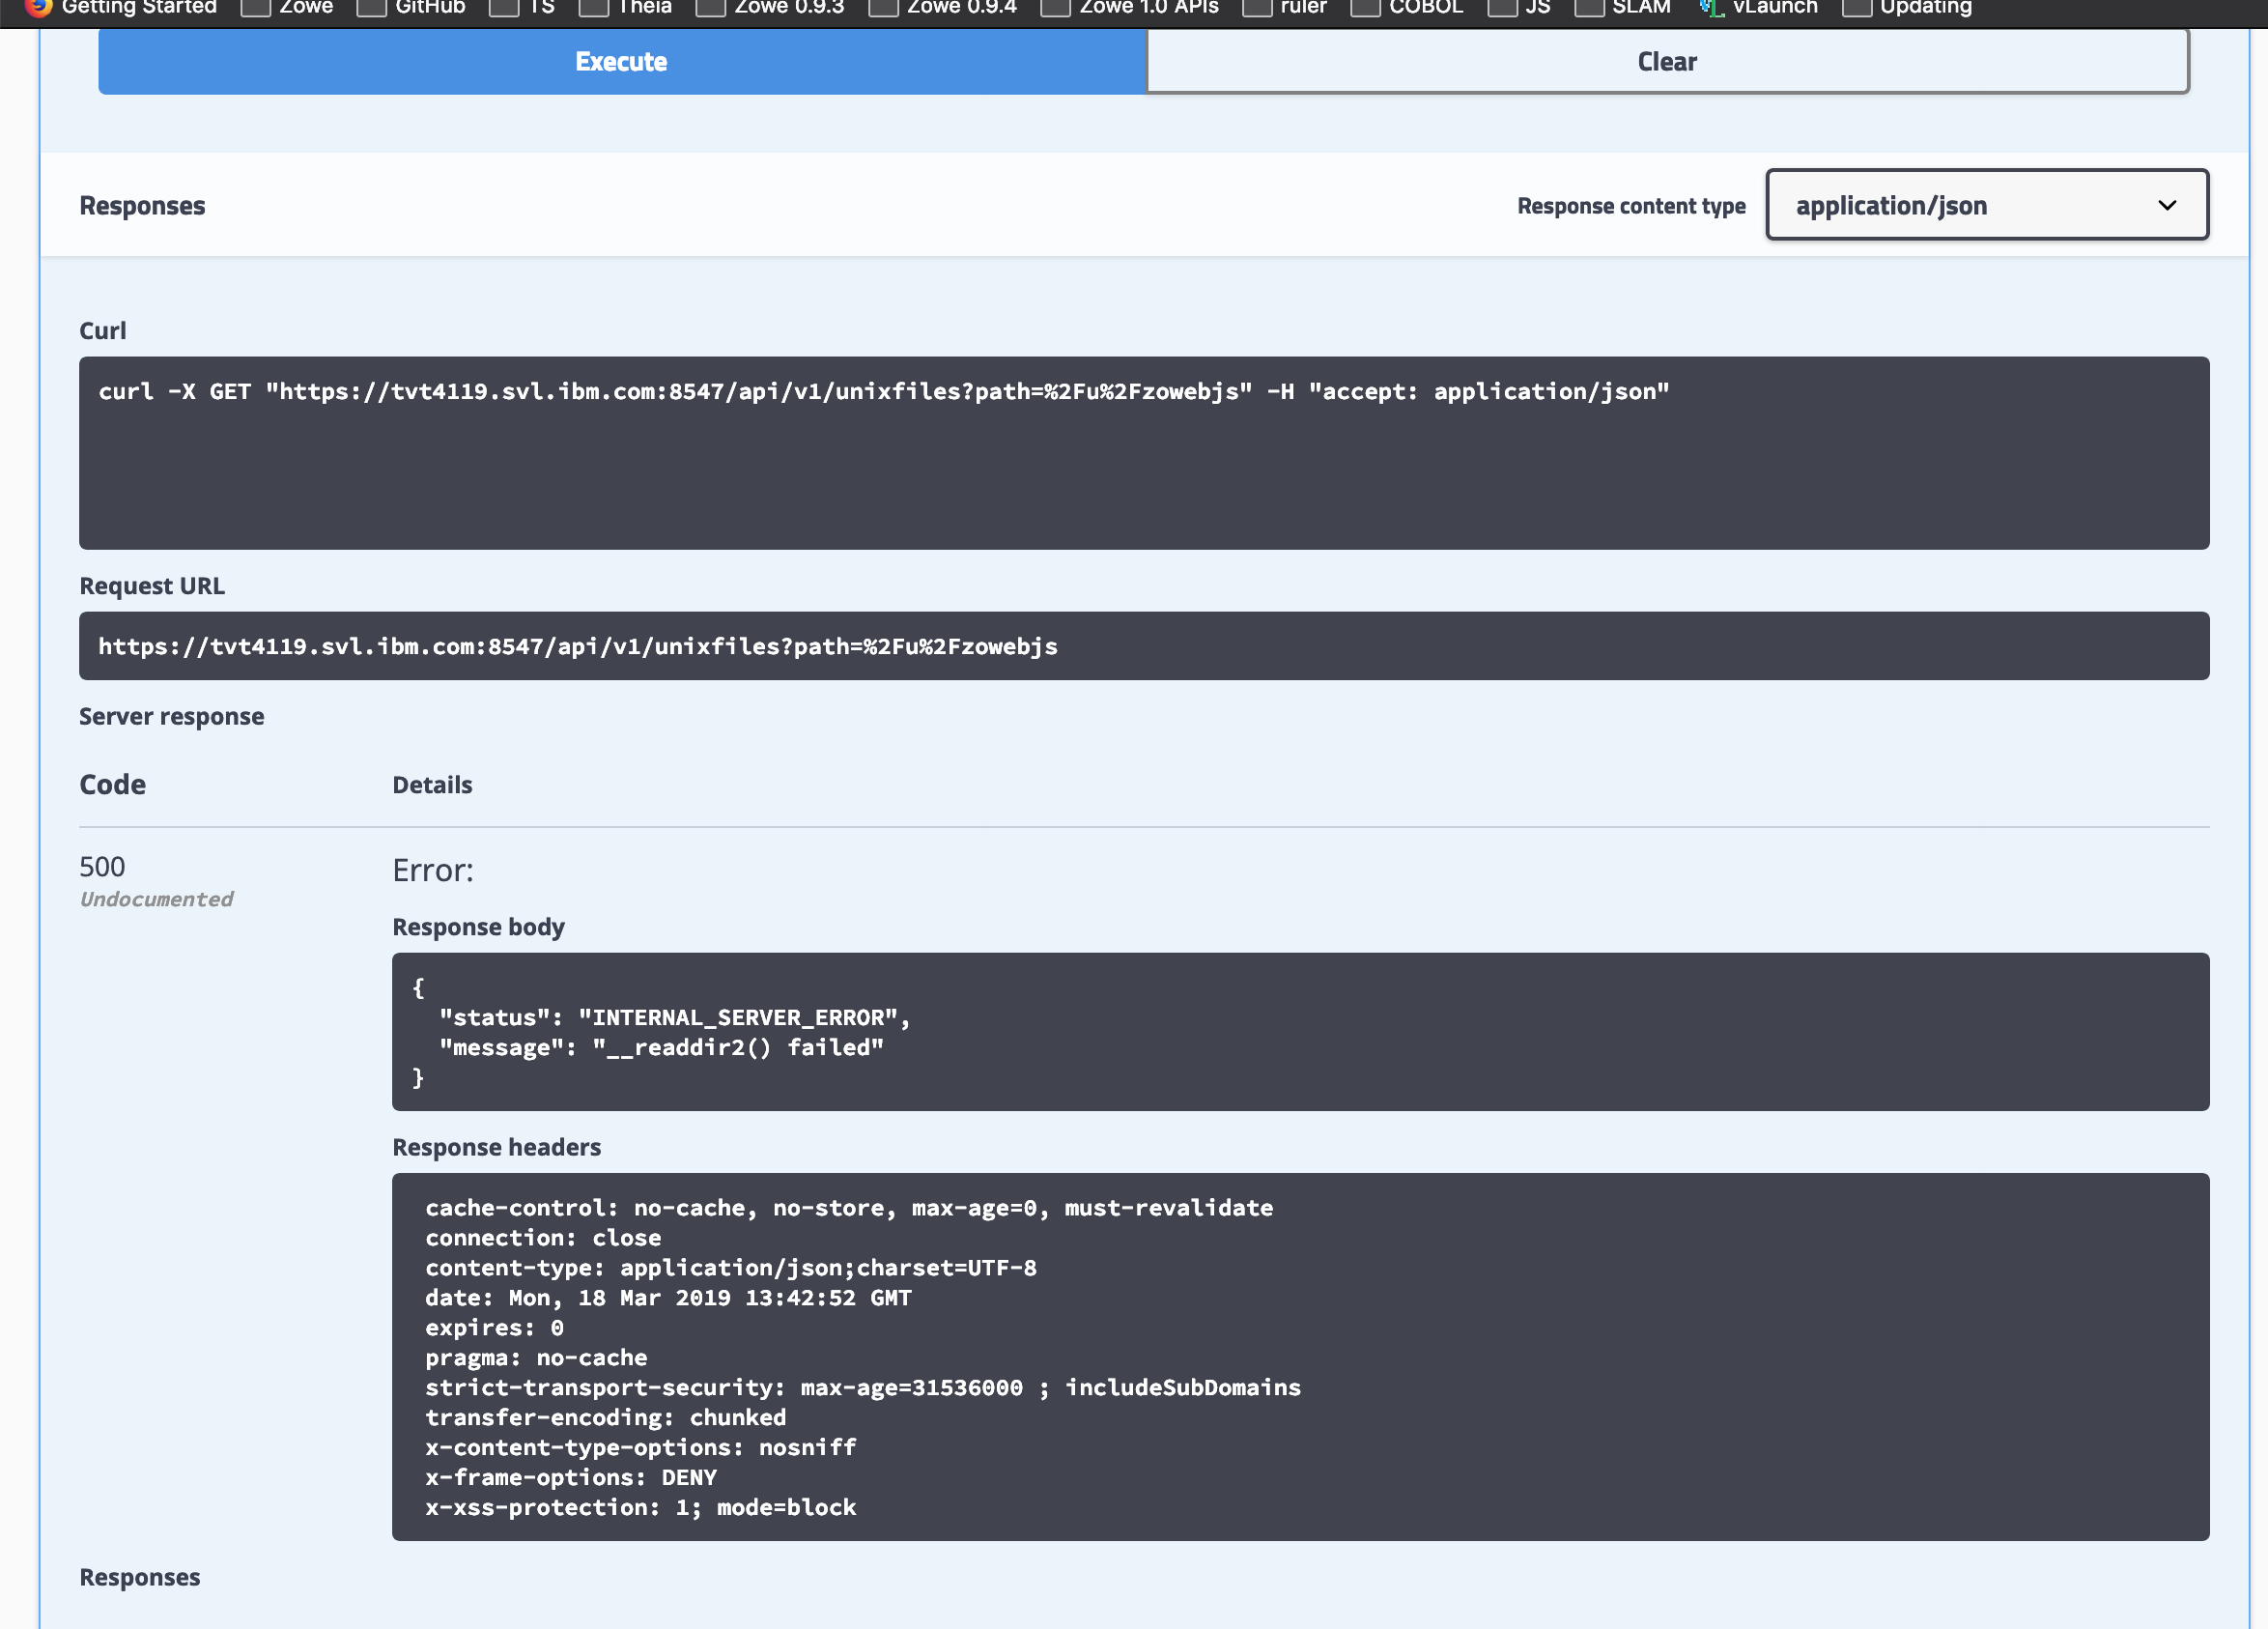2268x1629 pixels.
Task: Click the Request URL text box
Action: pos(1144,646)
